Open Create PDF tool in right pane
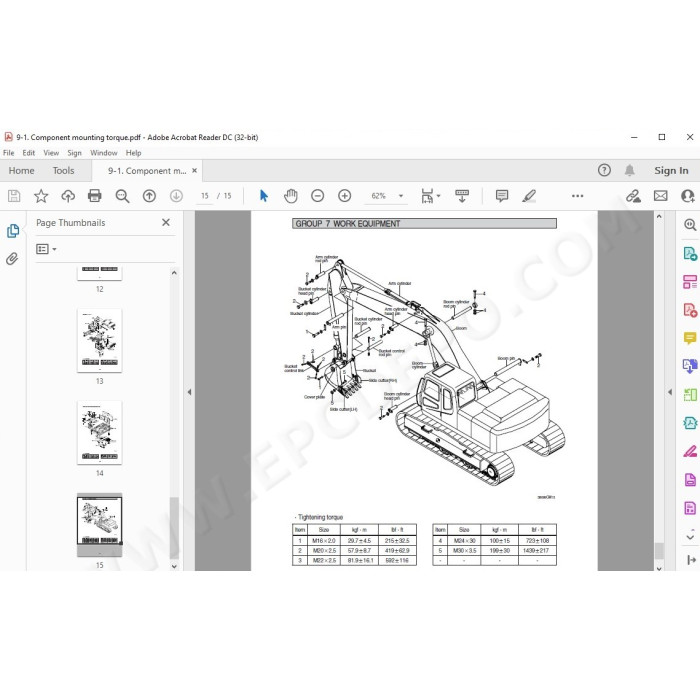 [690, 310]
